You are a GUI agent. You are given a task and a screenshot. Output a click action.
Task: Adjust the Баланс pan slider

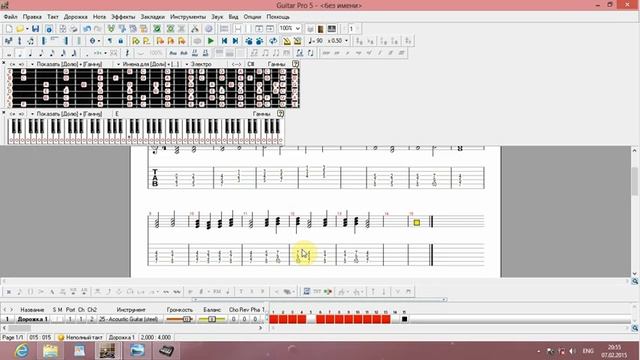212,319
